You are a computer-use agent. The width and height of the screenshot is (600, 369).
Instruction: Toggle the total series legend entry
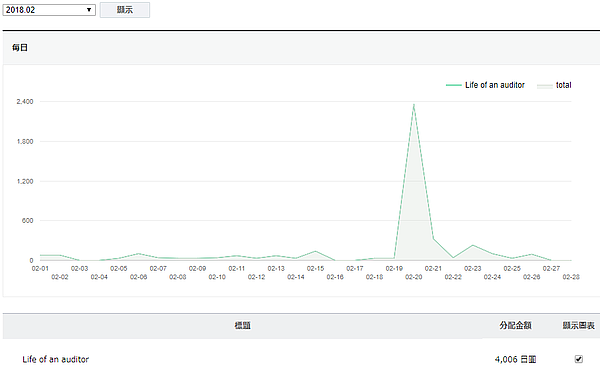pyautogui.click(x=554, y=85)
